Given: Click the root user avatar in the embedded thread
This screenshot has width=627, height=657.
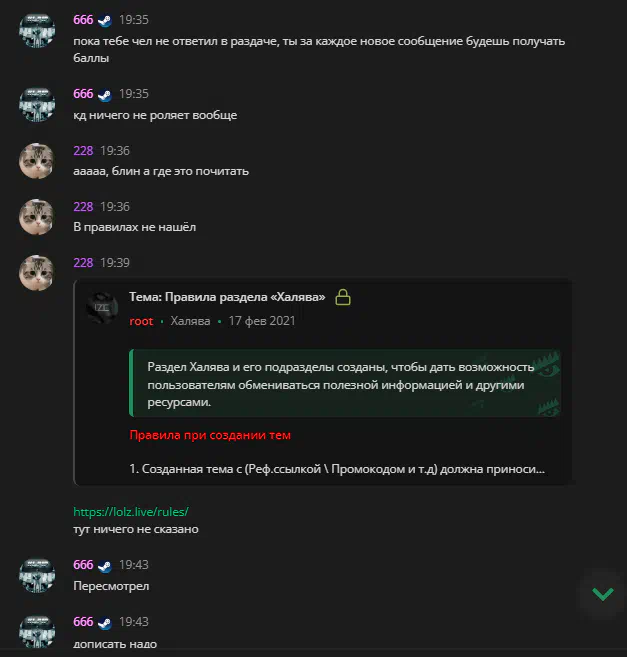Looking at the screenshot, I should click(x=102, y=308).
